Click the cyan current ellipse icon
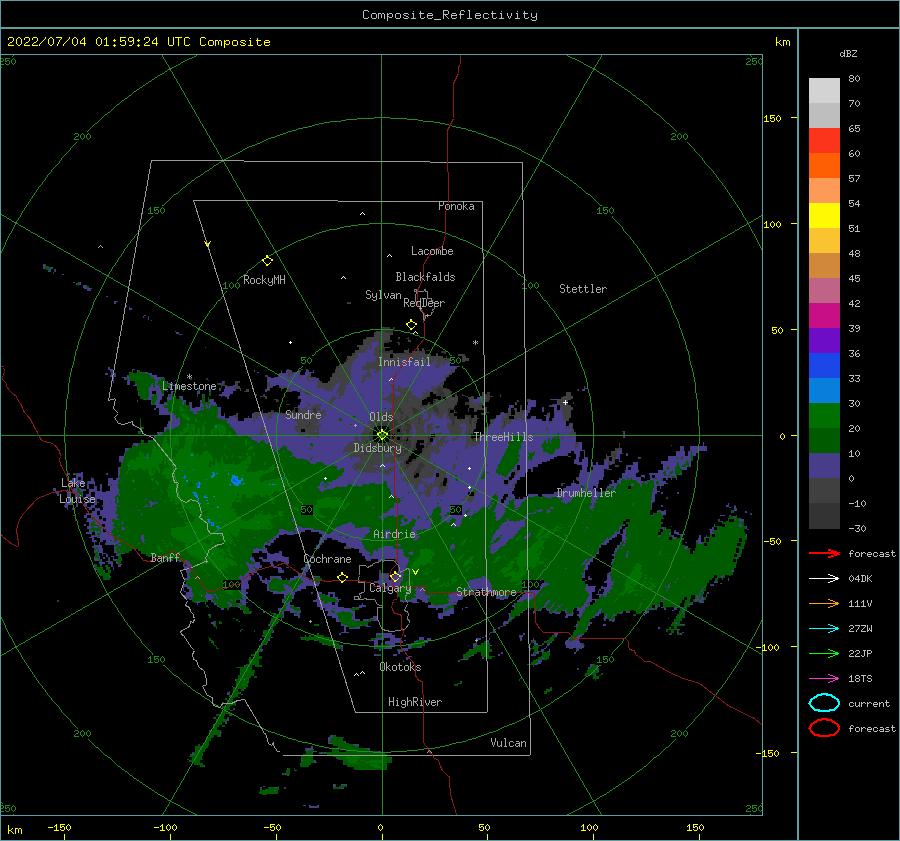The image size is (900, 841). [824, 703]
